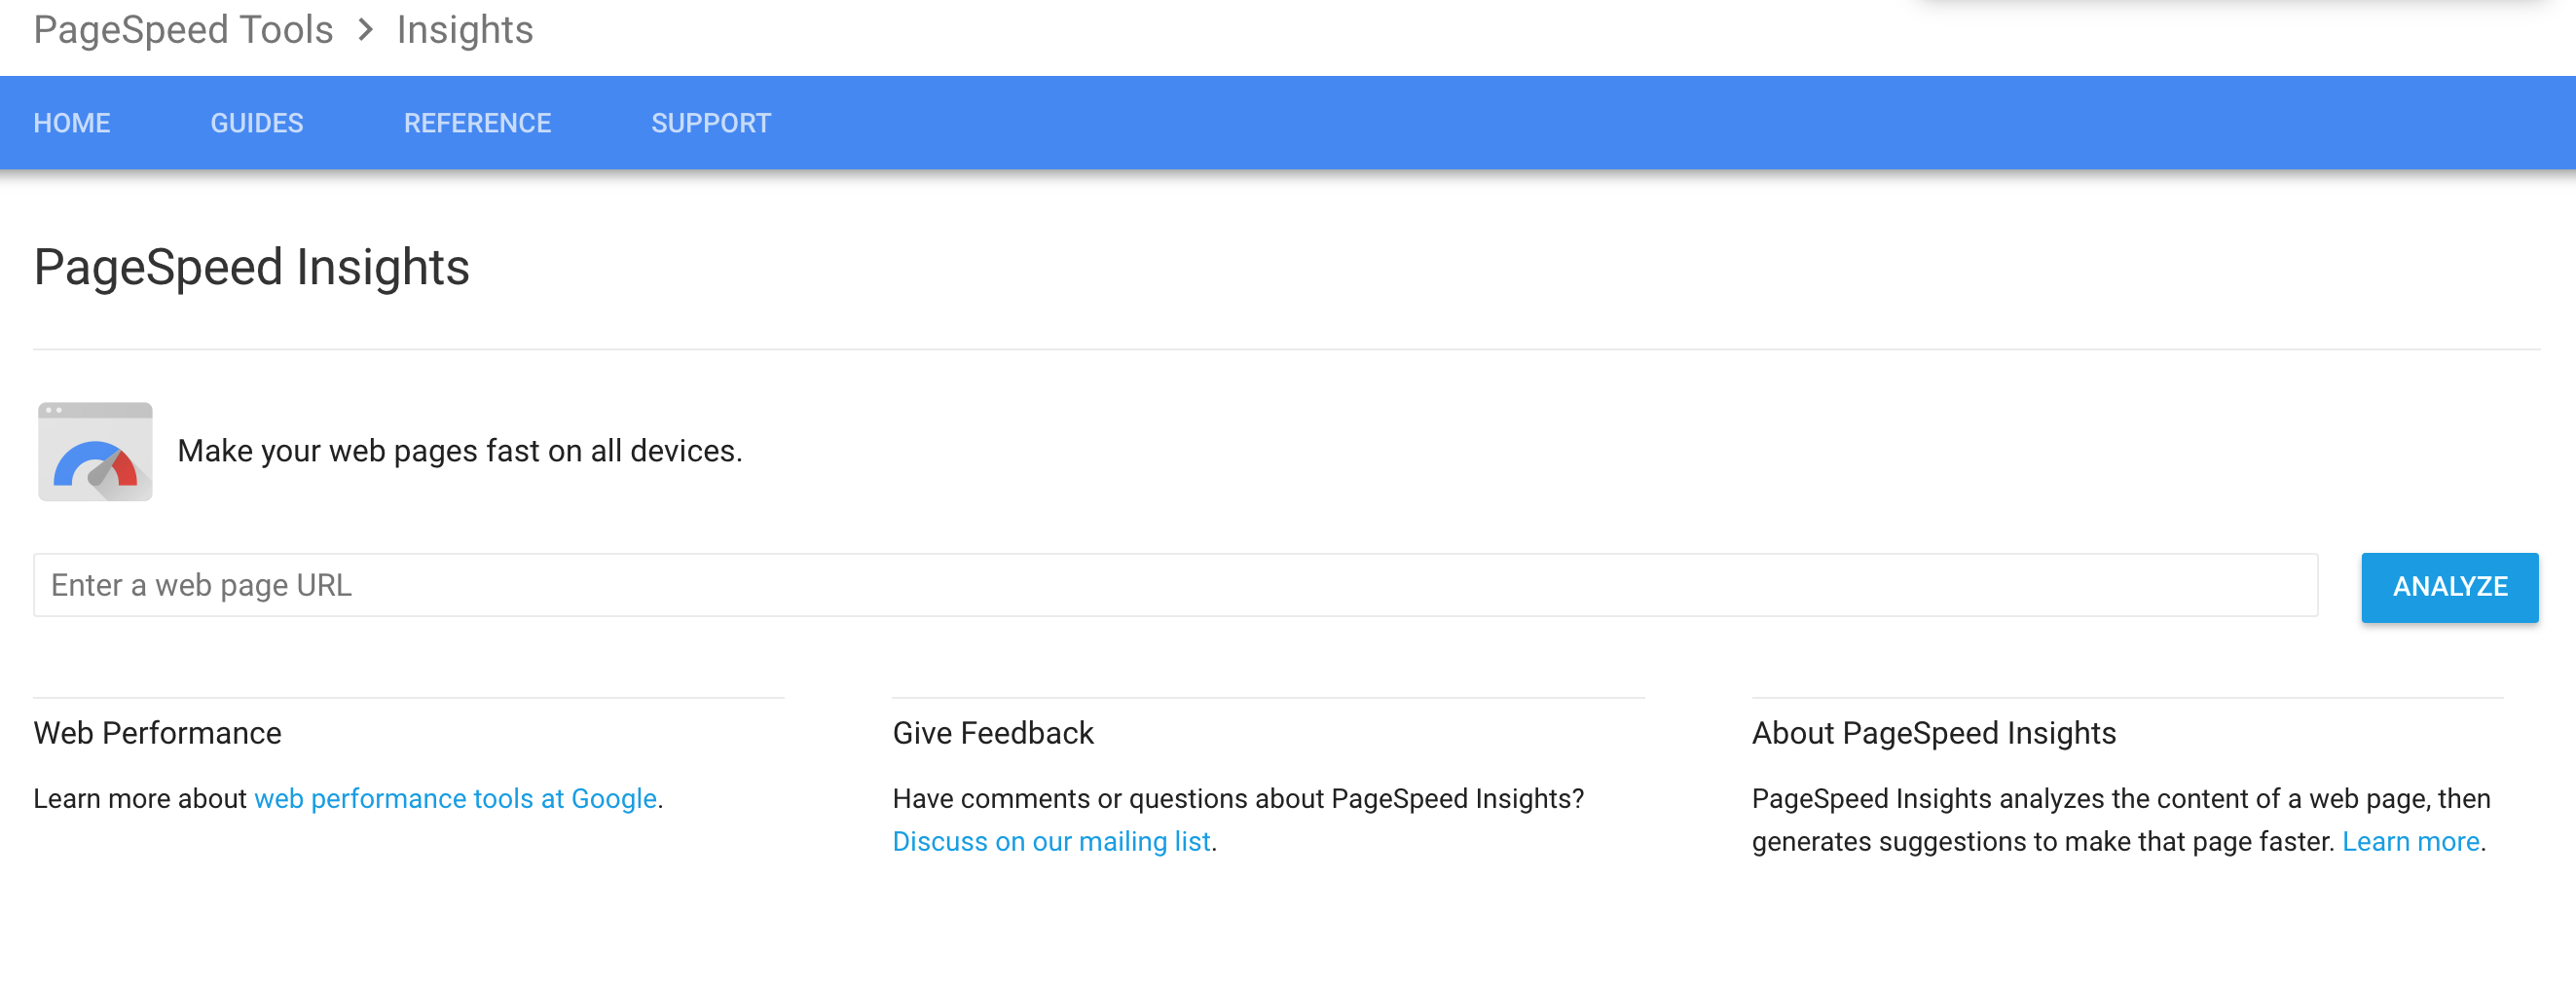This screenshot has height=987, width=2576.
Task: Click the Give Feedback section heading
Action: pyautogui.click(x=993, y=733)
